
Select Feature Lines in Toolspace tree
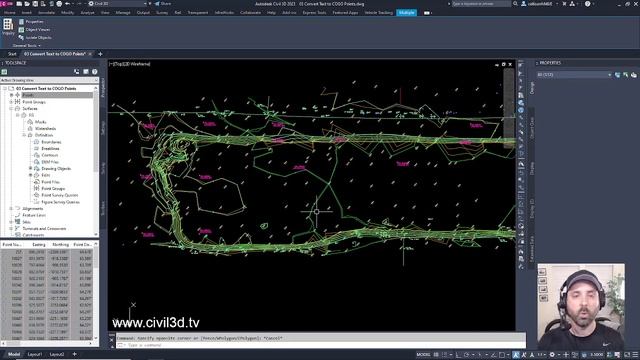point(34,215)
